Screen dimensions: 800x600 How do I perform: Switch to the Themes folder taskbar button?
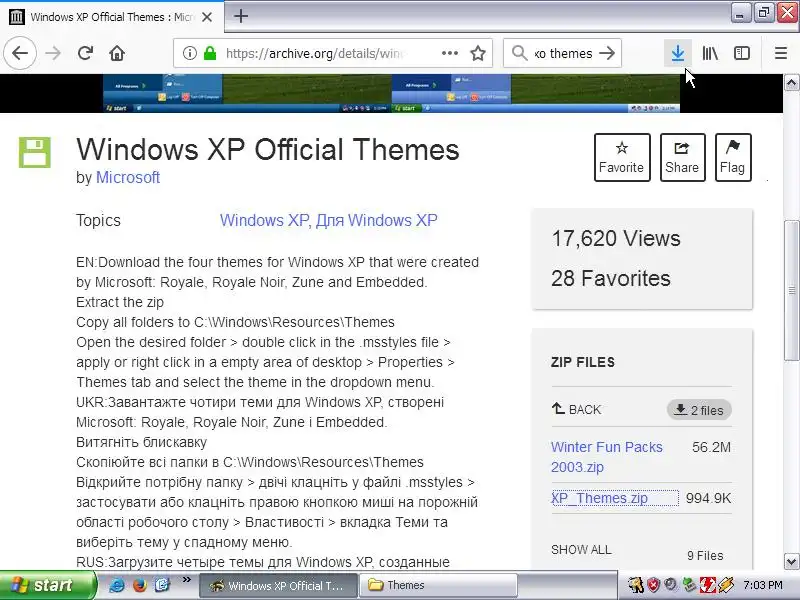tap(439, 586)
